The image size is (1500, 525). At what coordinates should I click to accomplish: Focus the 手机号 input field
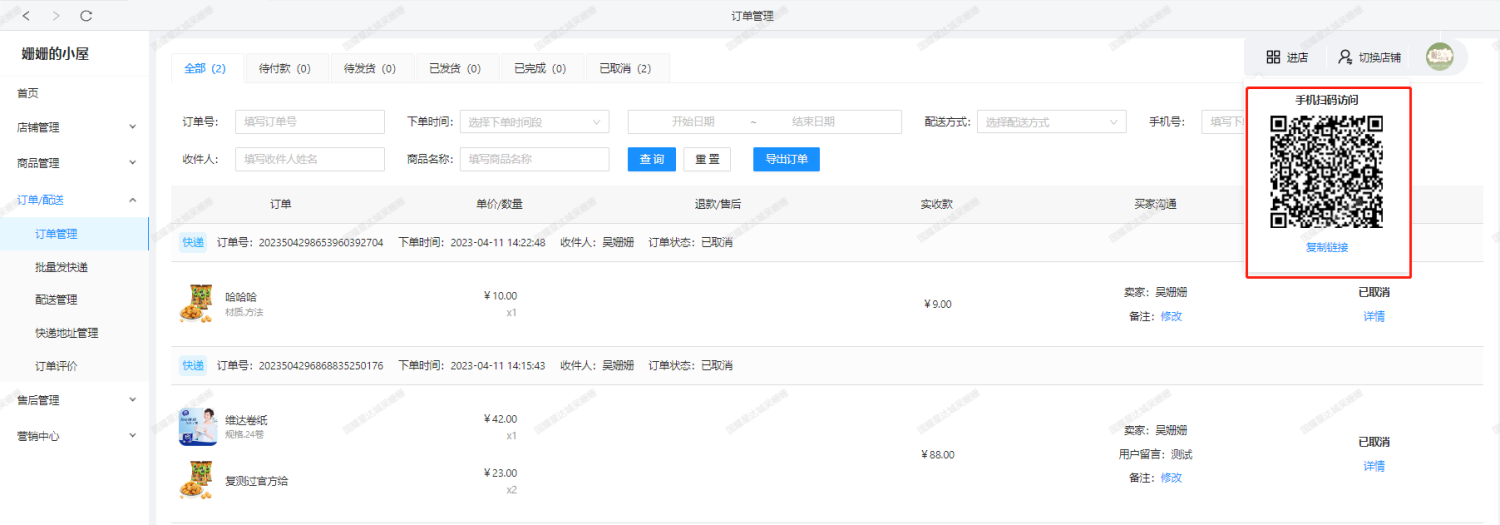1223,122
